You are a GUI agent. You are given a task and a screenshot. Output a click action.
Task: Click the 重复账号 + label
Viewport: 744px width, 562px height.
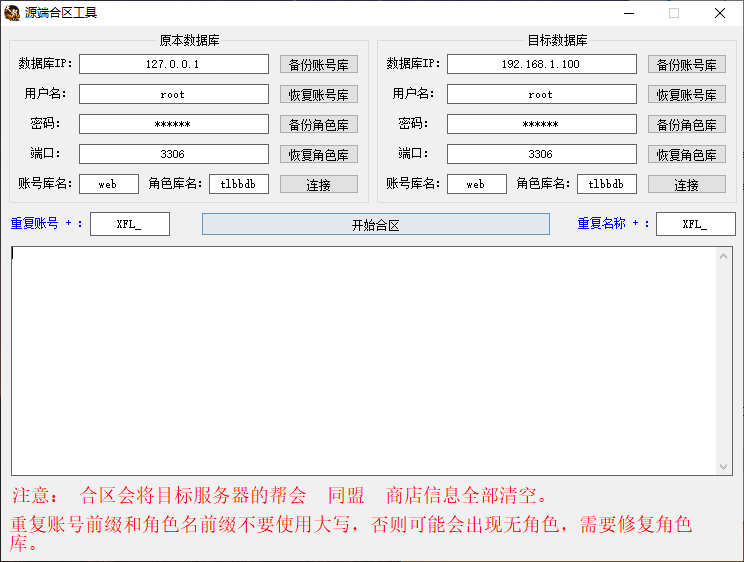coord(46,223)
